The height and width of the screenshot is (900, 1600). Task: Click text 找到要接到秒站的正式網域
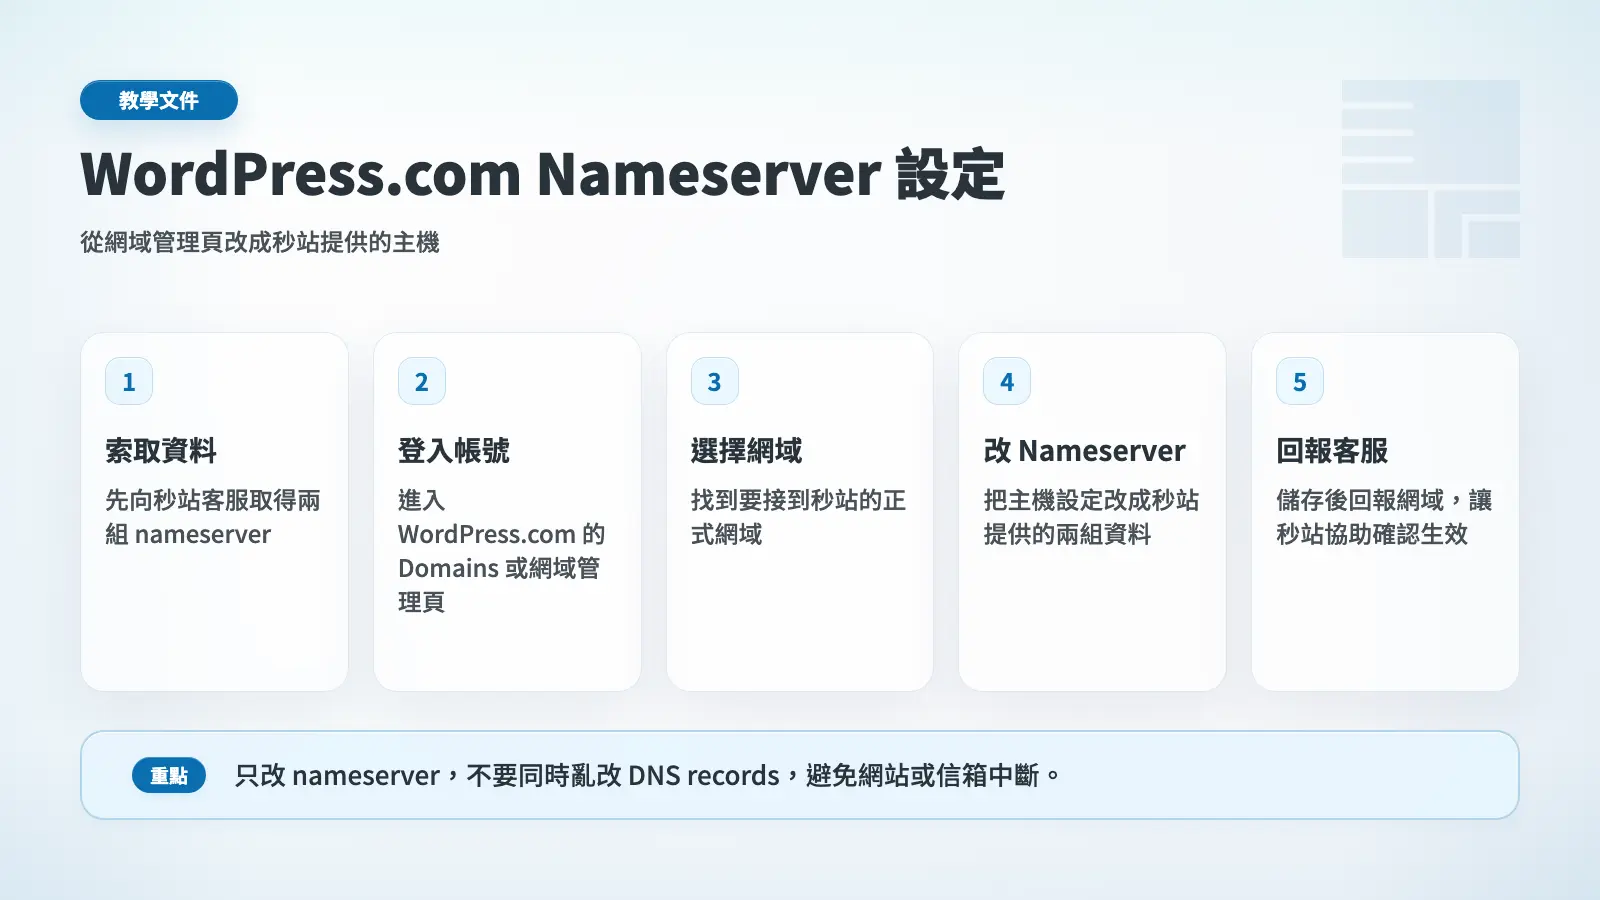click(798, 517)
